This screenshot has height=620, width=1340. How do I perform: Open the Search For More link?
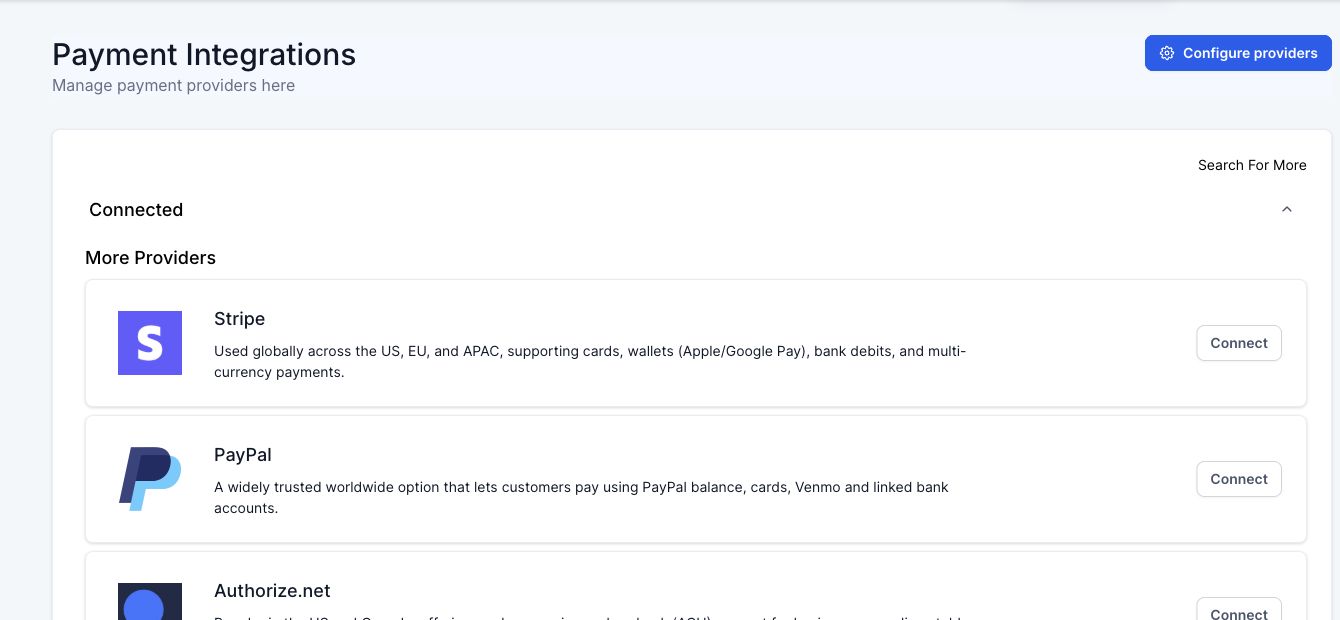tap(1252, 165)
